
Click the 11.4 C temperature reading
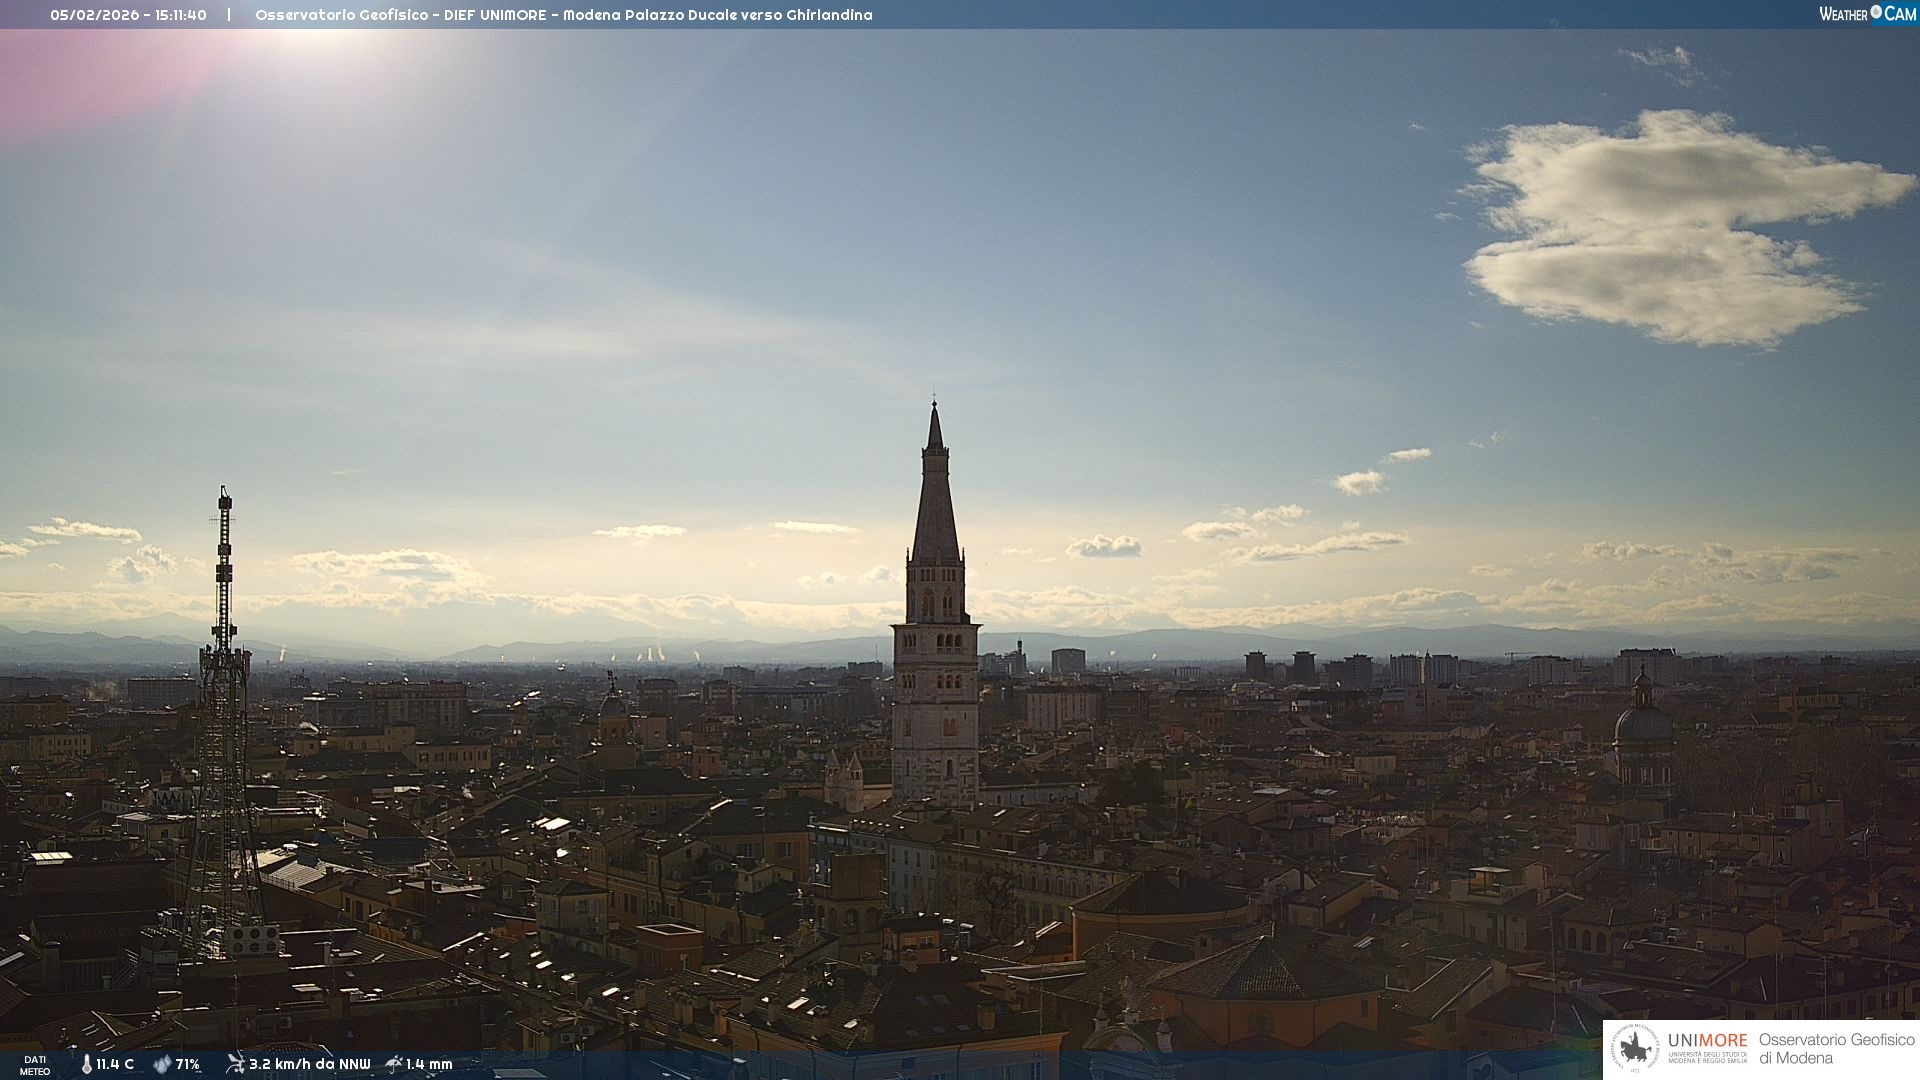point(115,1064)
